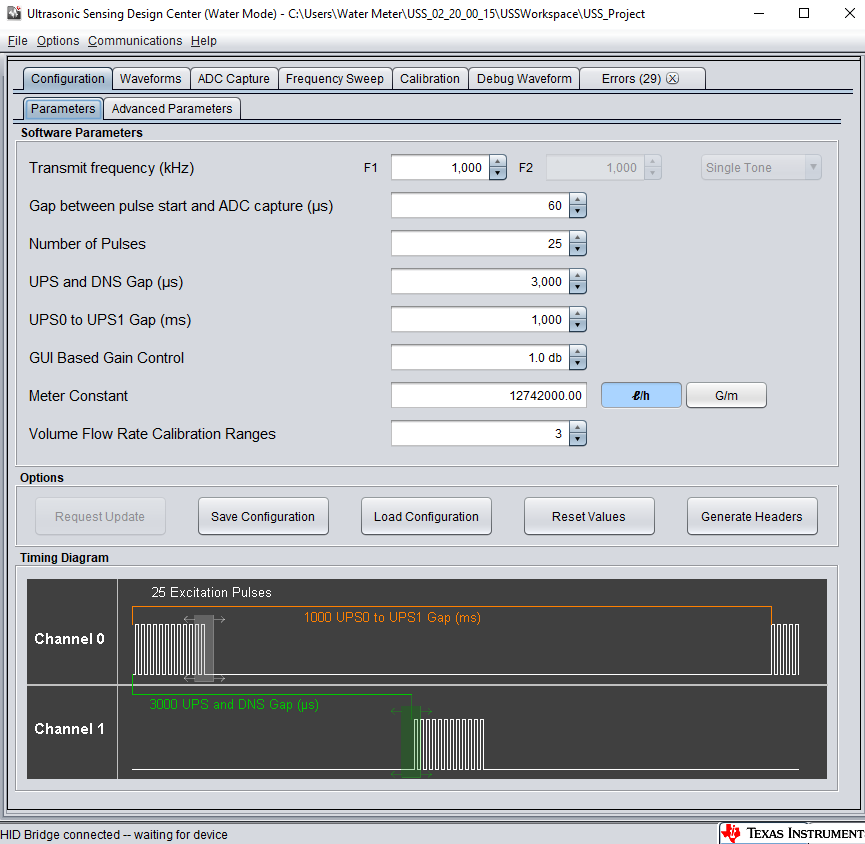Click the app icon in the title bar
This screenshot has height=844, width=865.
pos(14,13)
